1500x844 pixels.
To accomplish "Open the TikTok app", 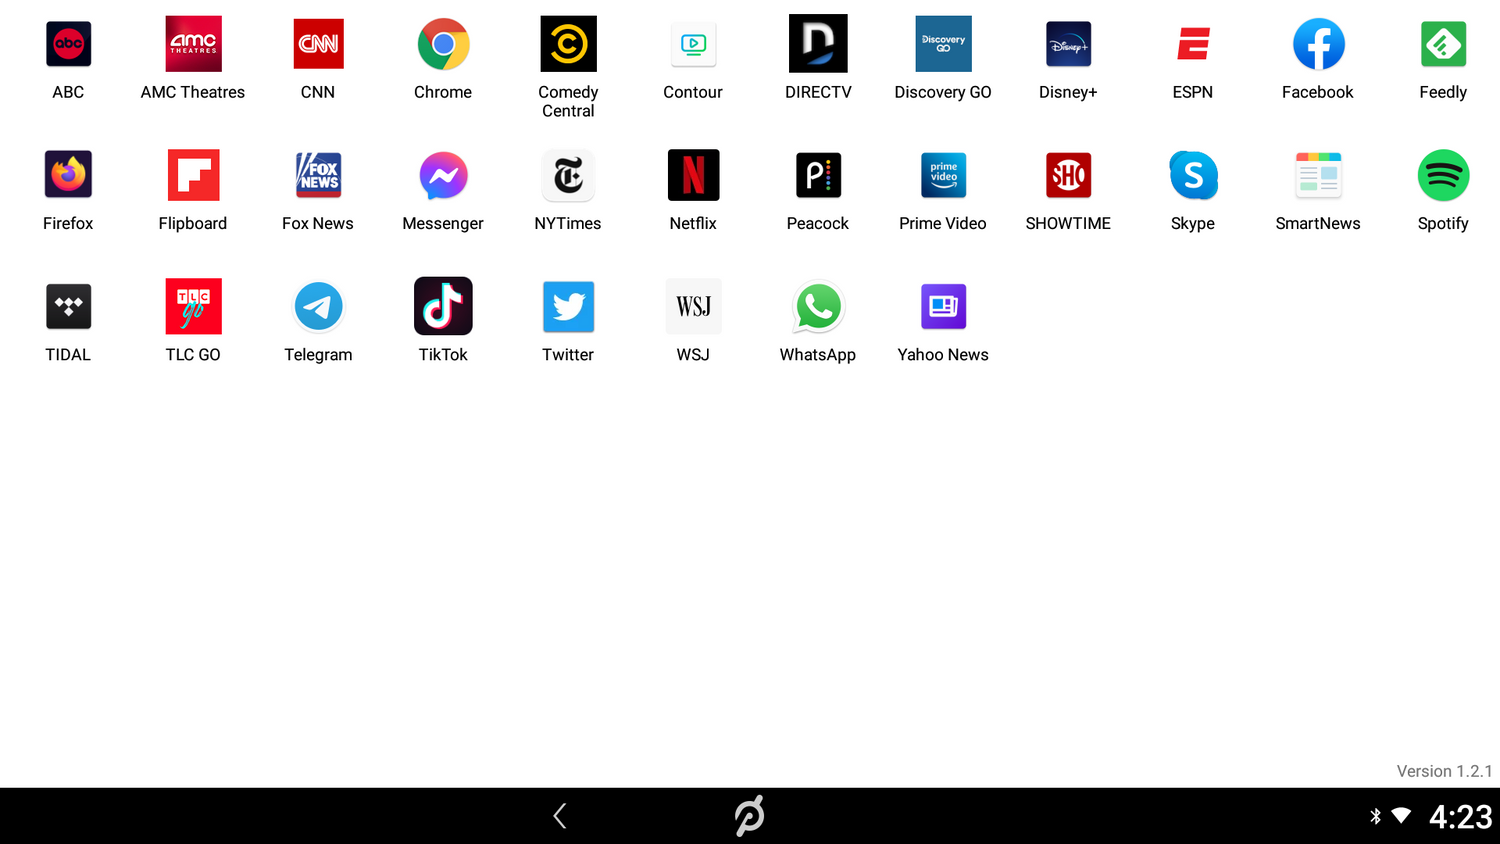I will (443, 307).
